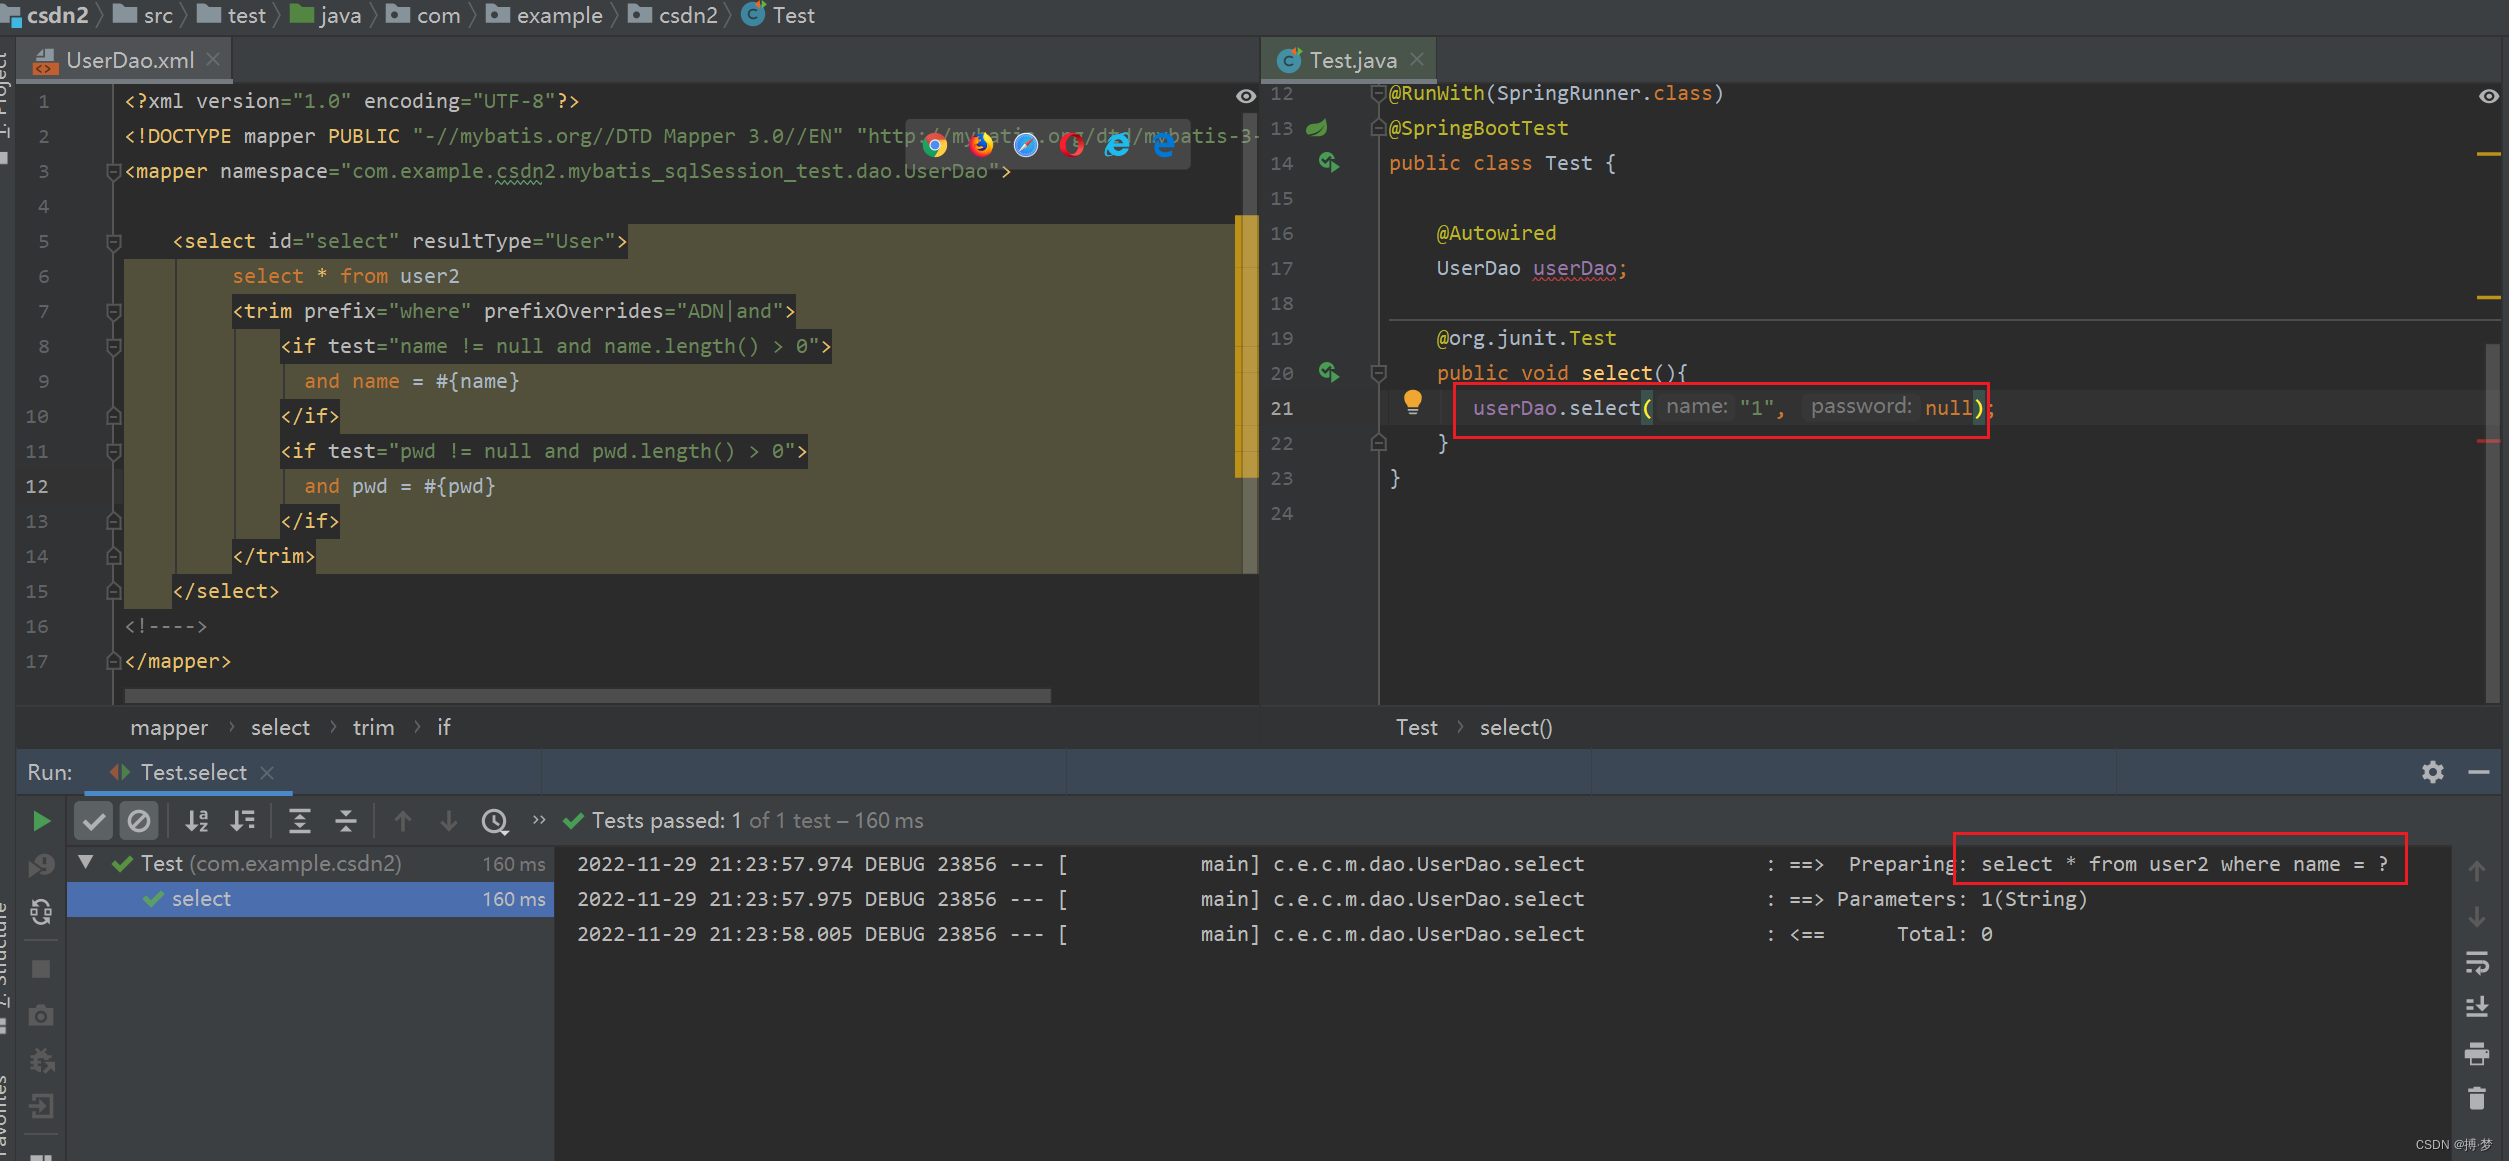Click the Run test play button
The height and width of the screenshot is (1161, 2509).
pos(38,820)
